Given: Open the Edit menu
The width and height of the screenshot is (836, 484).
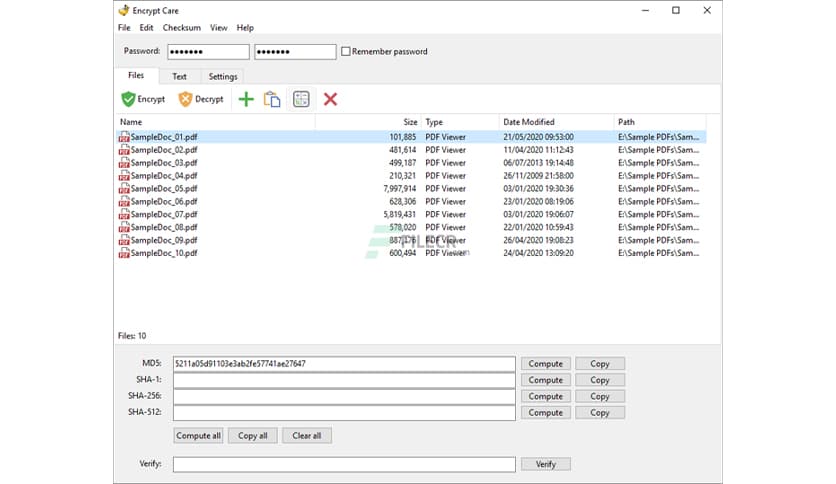Looking at the screenshot, I should tap(146, 28).
